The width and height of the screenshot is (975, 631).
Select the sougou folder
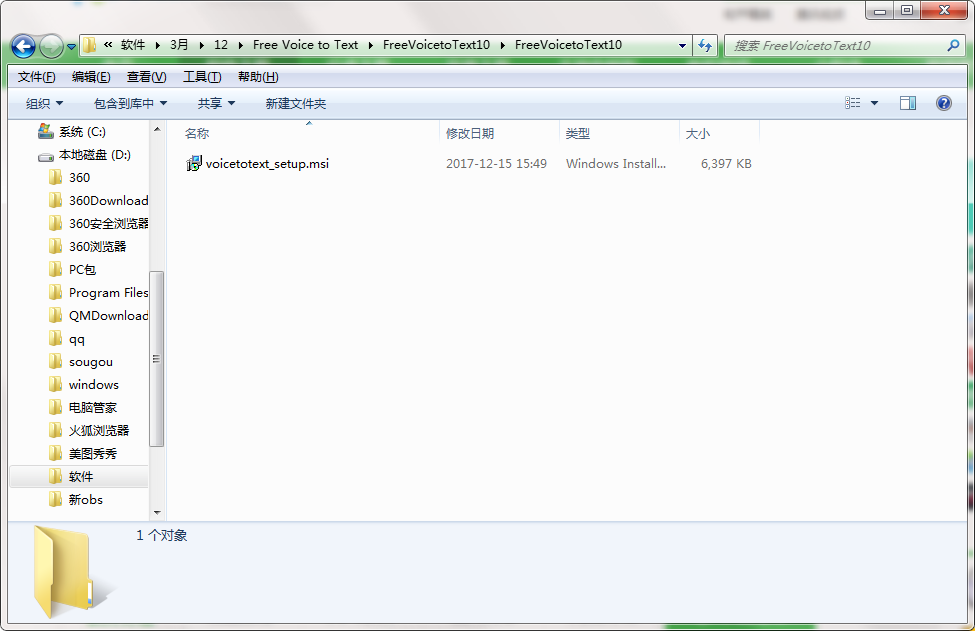(91, 362)
